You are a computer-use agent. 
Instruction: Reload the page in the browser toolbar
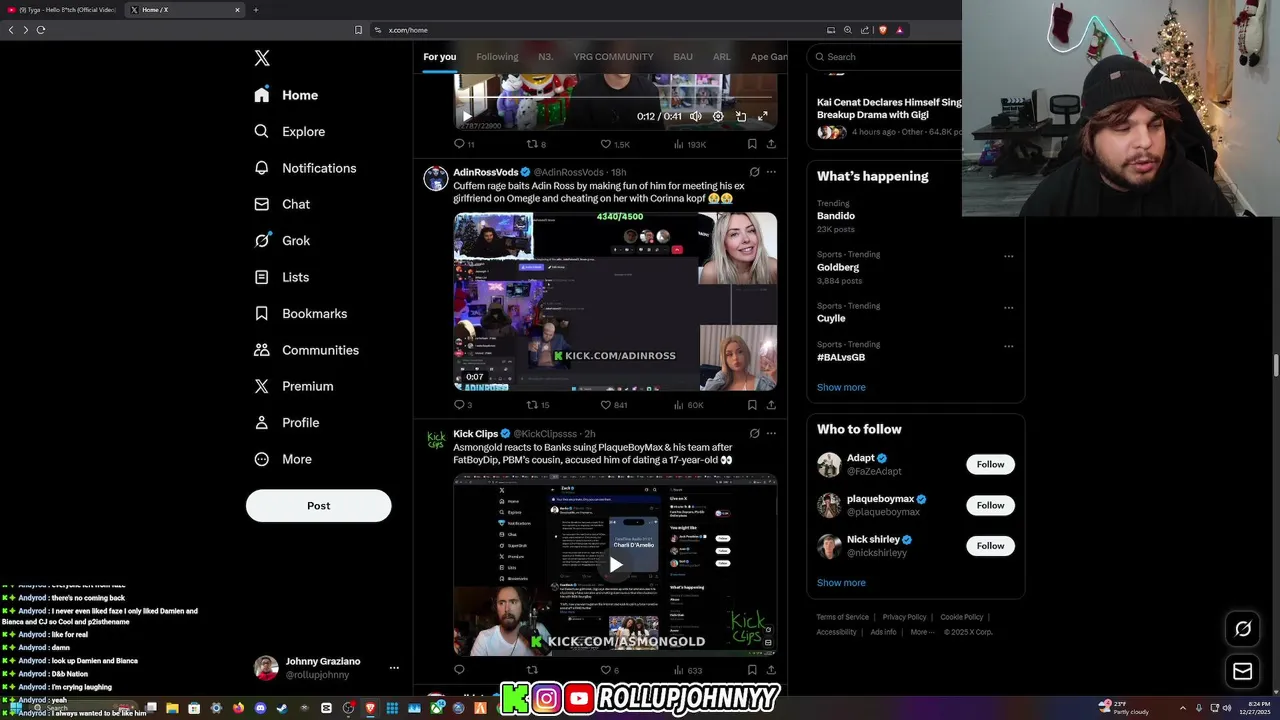(x=41, y=30)
